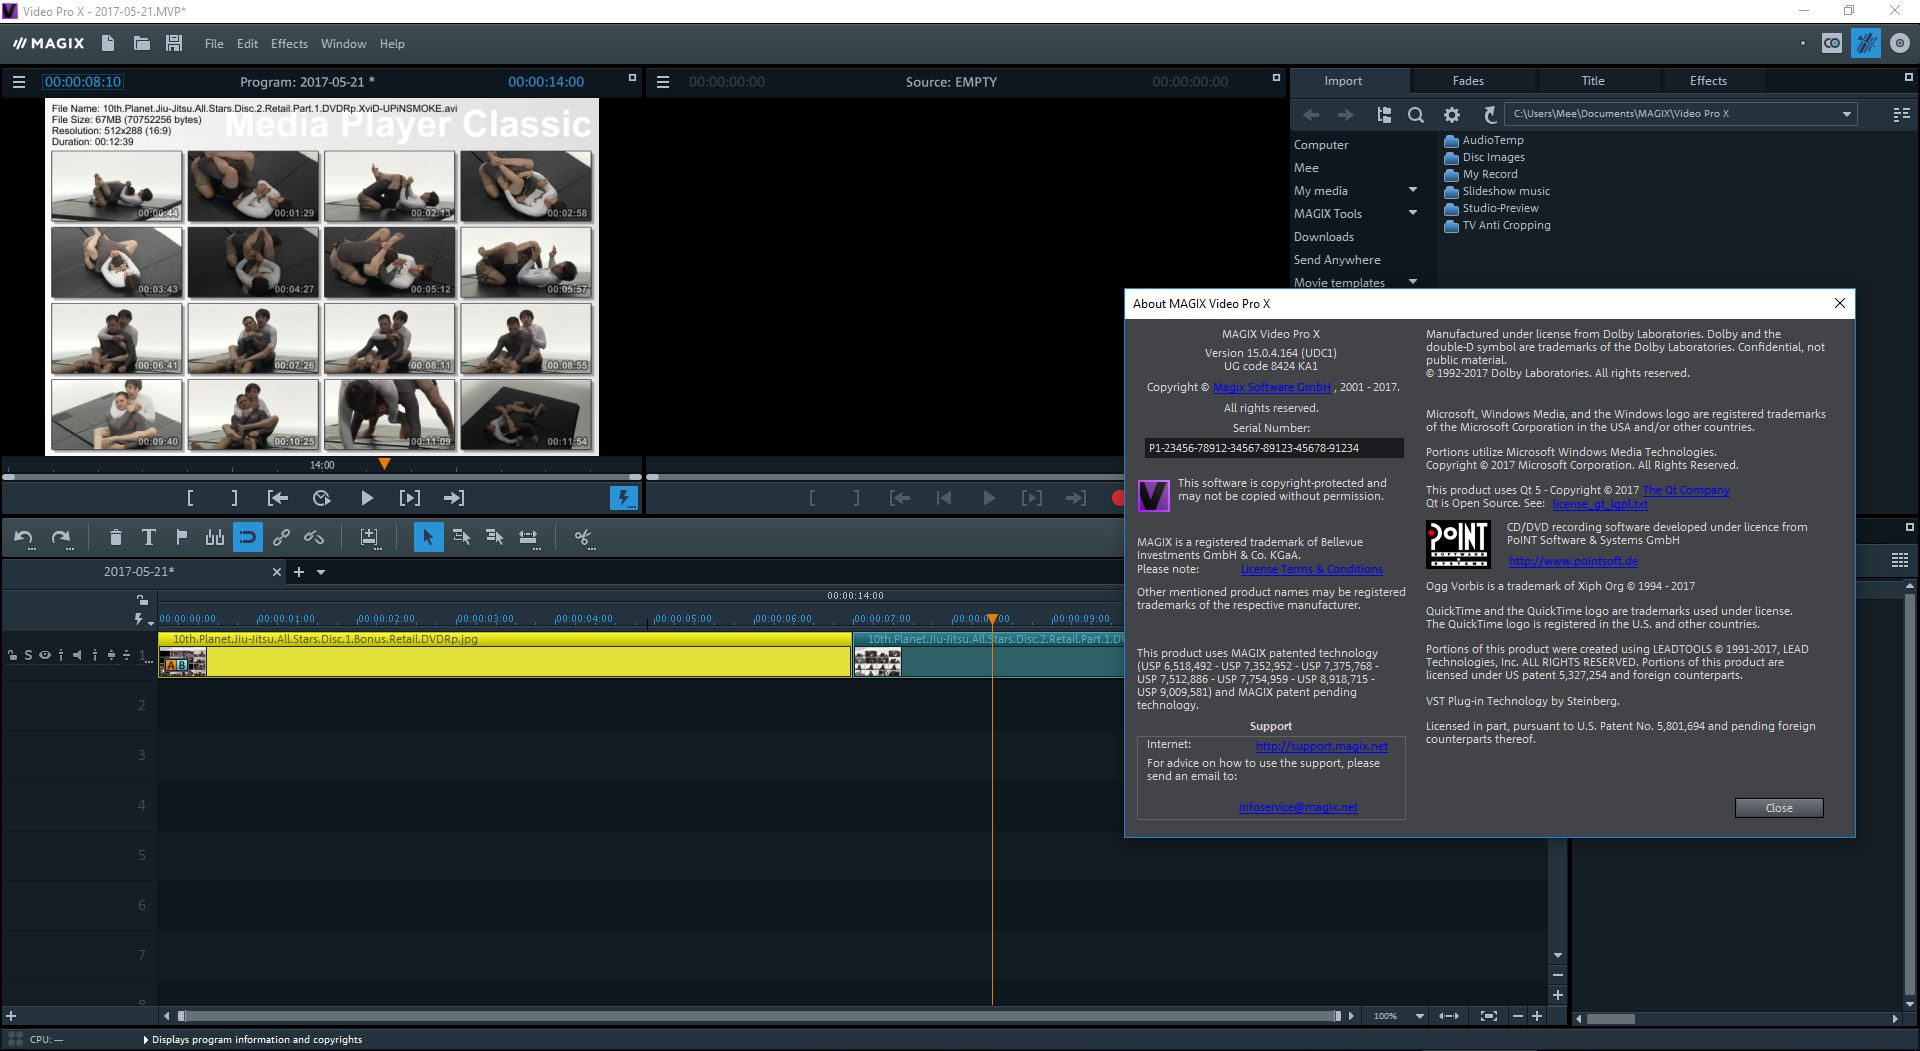
Task: Mute track 1 speaker icon
Action: click(77, 656)
